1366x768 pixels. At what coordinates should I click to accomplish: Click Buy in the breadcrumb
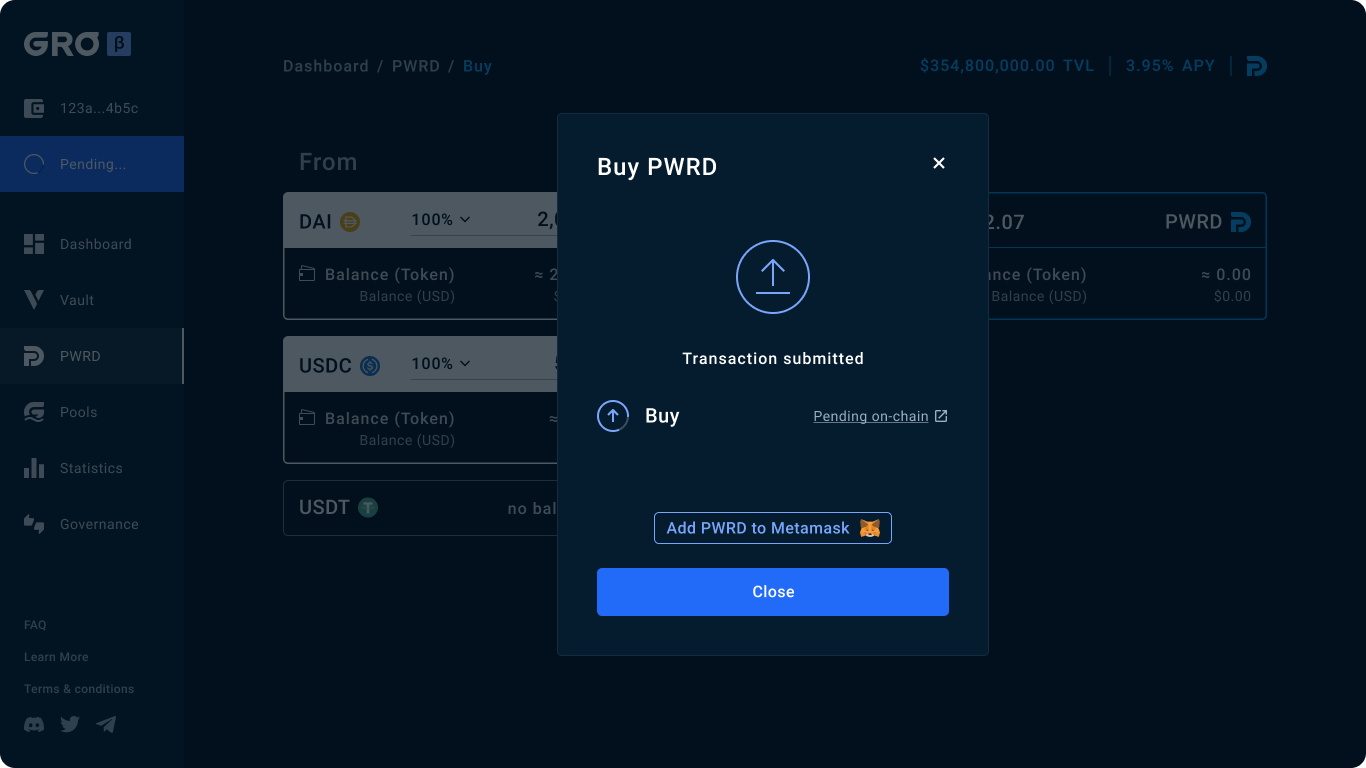[477, 66]
